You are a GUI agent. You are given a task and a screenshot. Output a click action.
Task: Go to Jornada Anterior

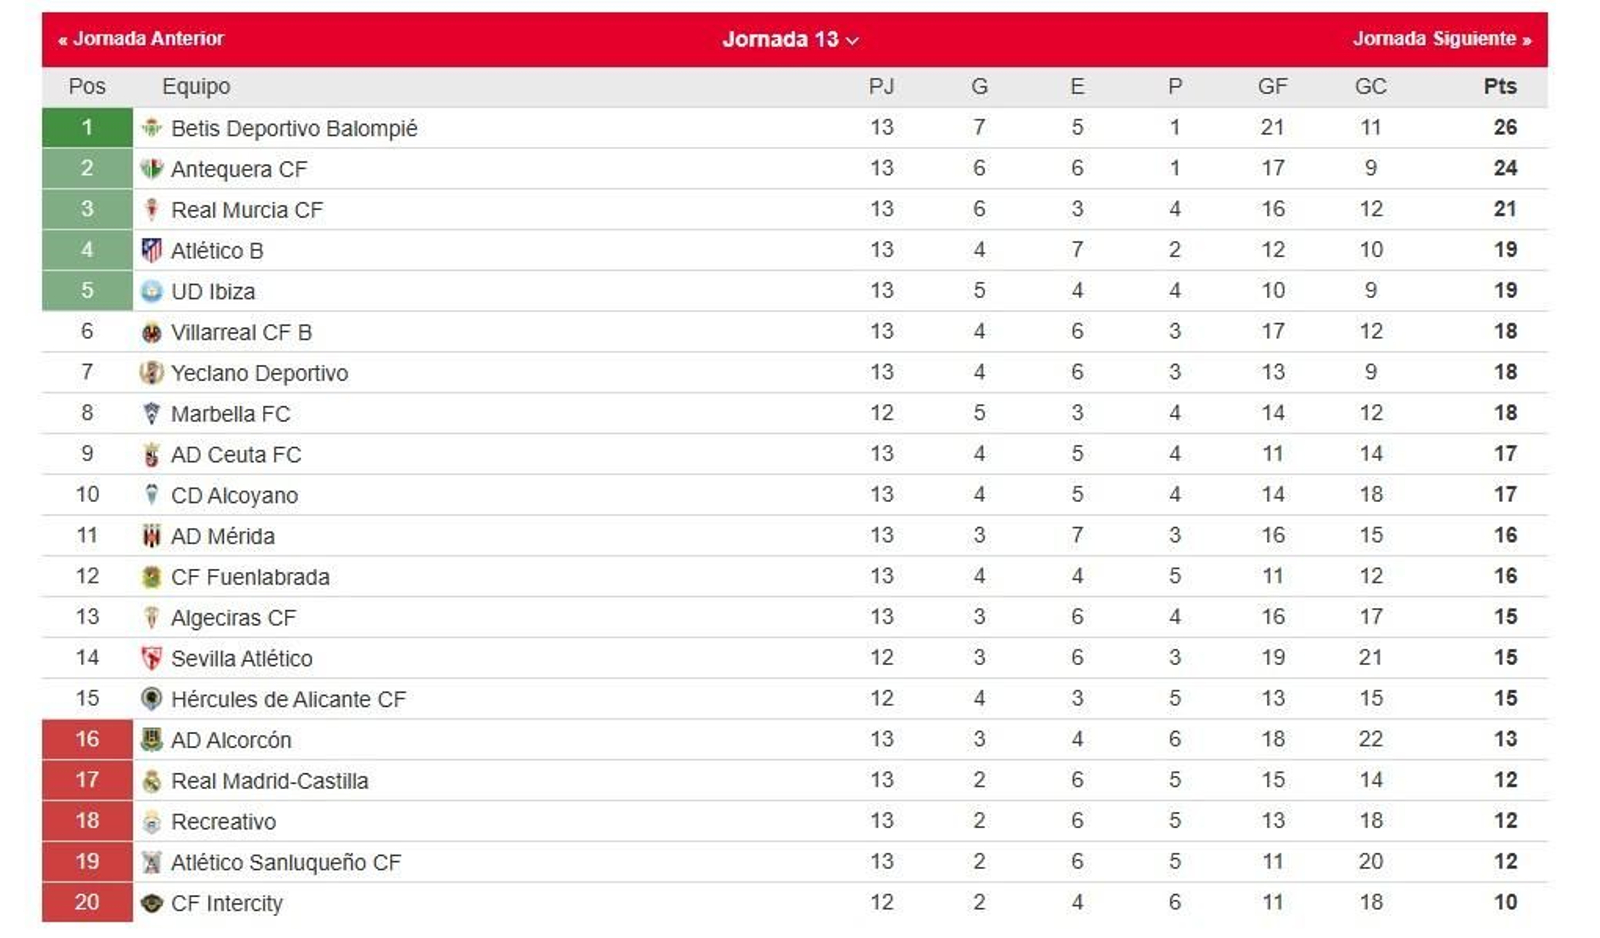click(x=141, y=39)
